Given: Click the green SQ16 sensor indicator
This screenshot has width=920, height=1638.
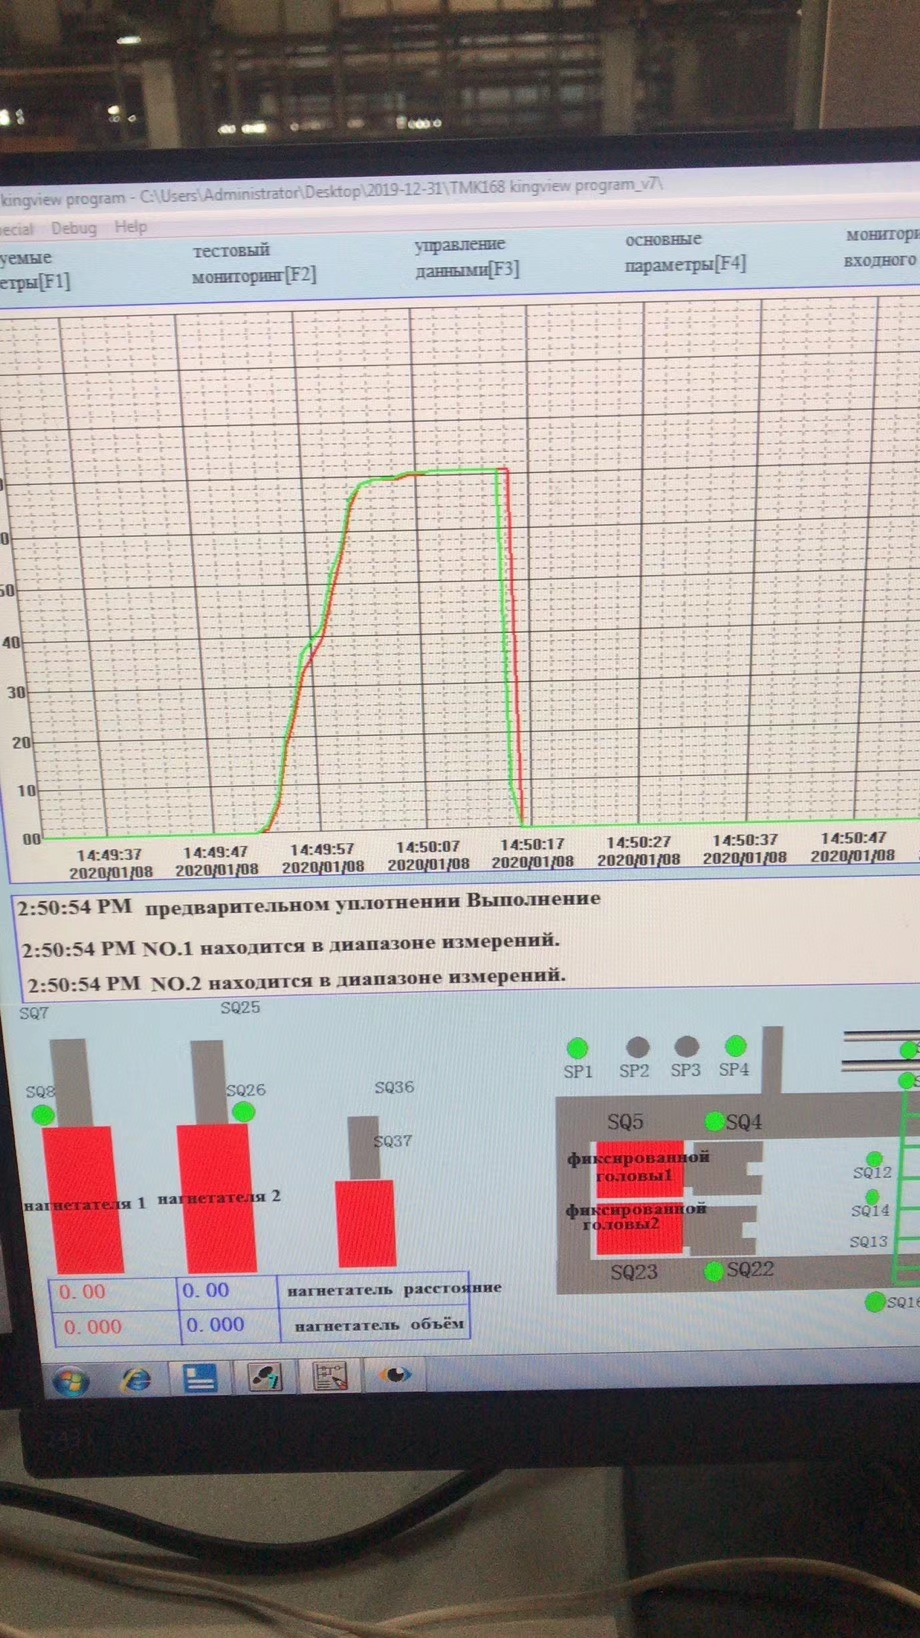Looking at the screenshot, I should (x=875, y=1302).
